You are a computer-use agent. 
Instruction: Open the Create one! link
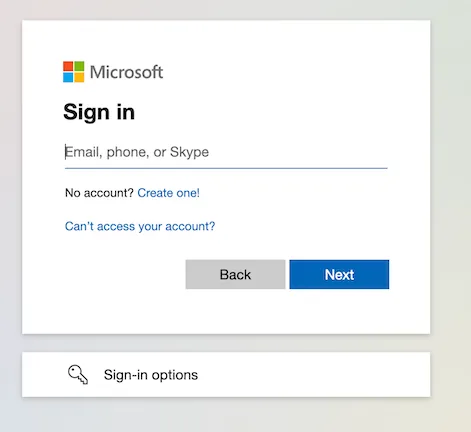coord(168,193)
